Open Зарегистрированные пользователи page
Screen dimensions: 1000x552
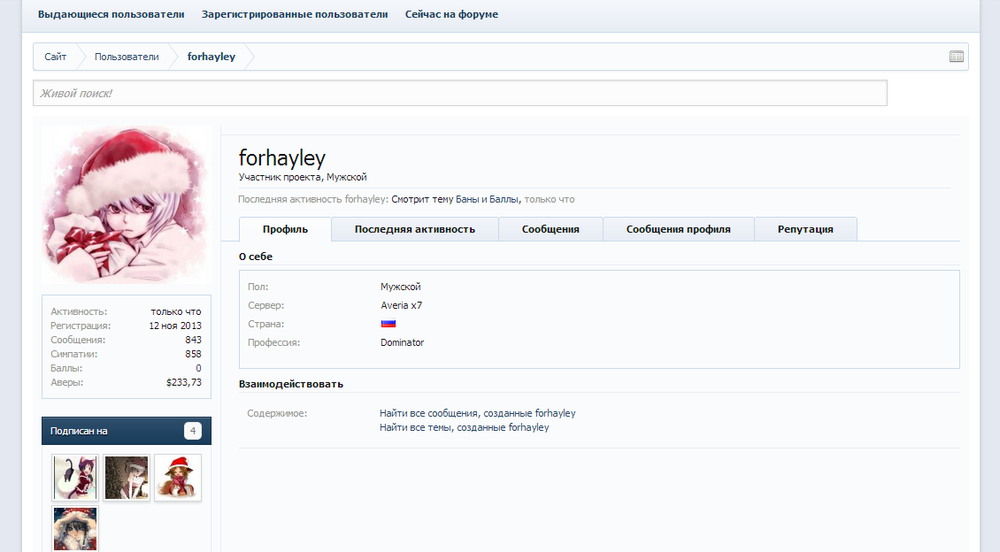(x=294, y=15)
